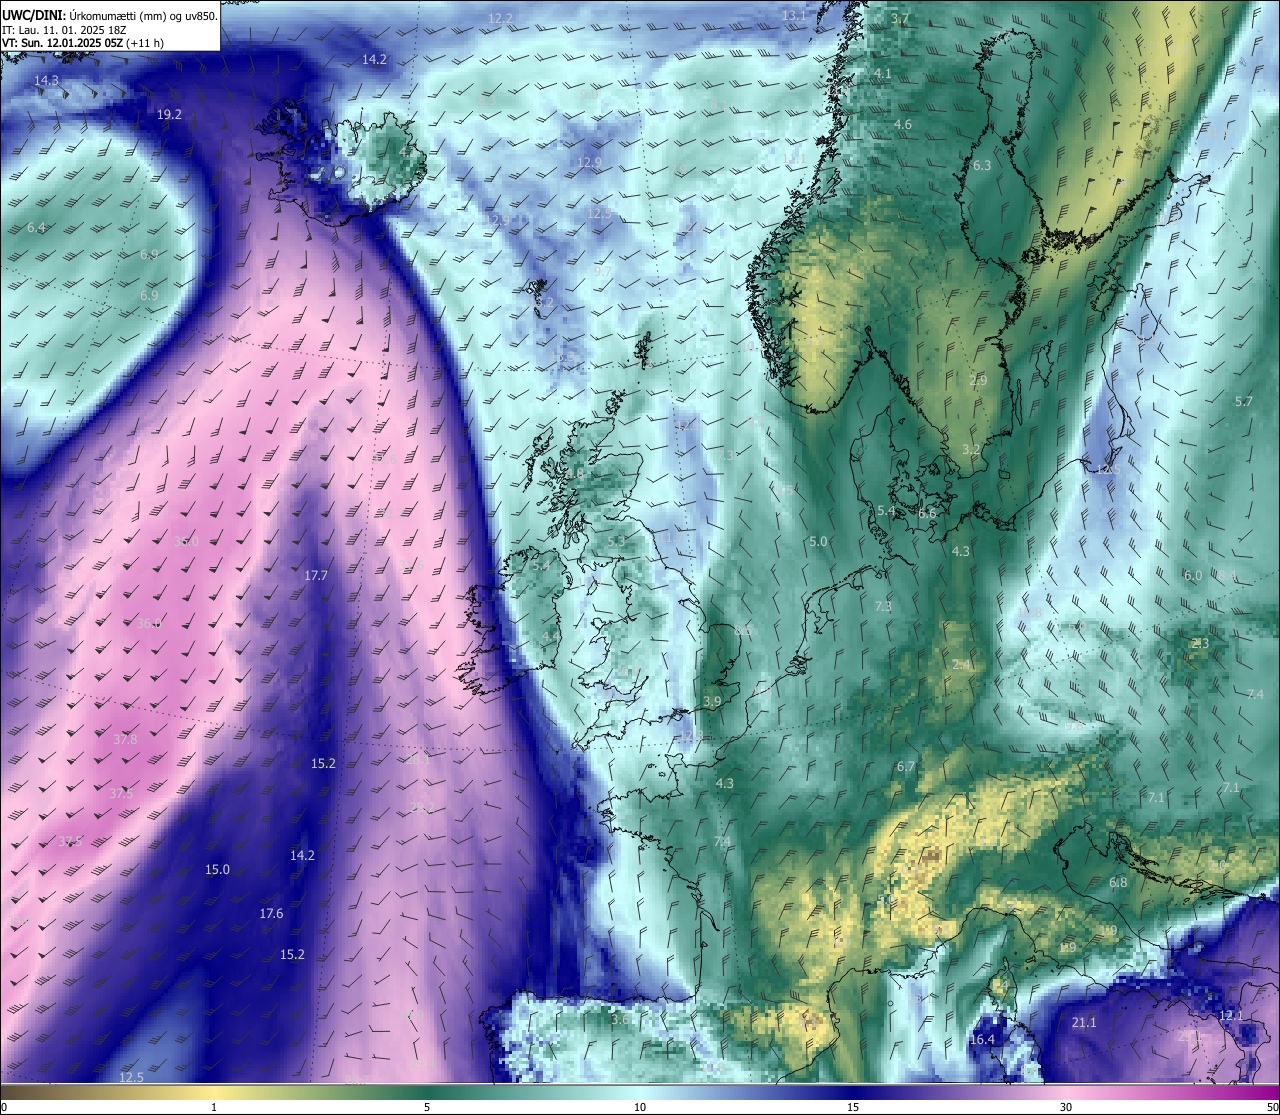This screenshot has height=1115, width=1280.
Task: Click the 2.4 value over Germany
Action: click(961, 664)
